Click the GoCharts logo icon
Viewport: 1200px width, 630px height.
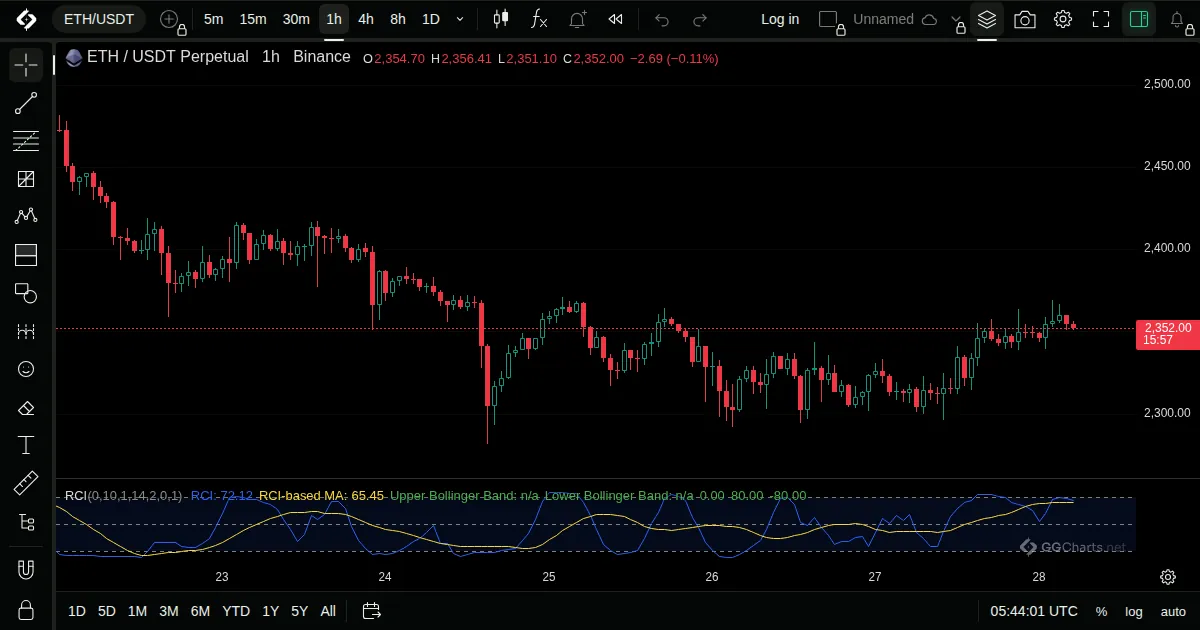click(x=26, y=19)
